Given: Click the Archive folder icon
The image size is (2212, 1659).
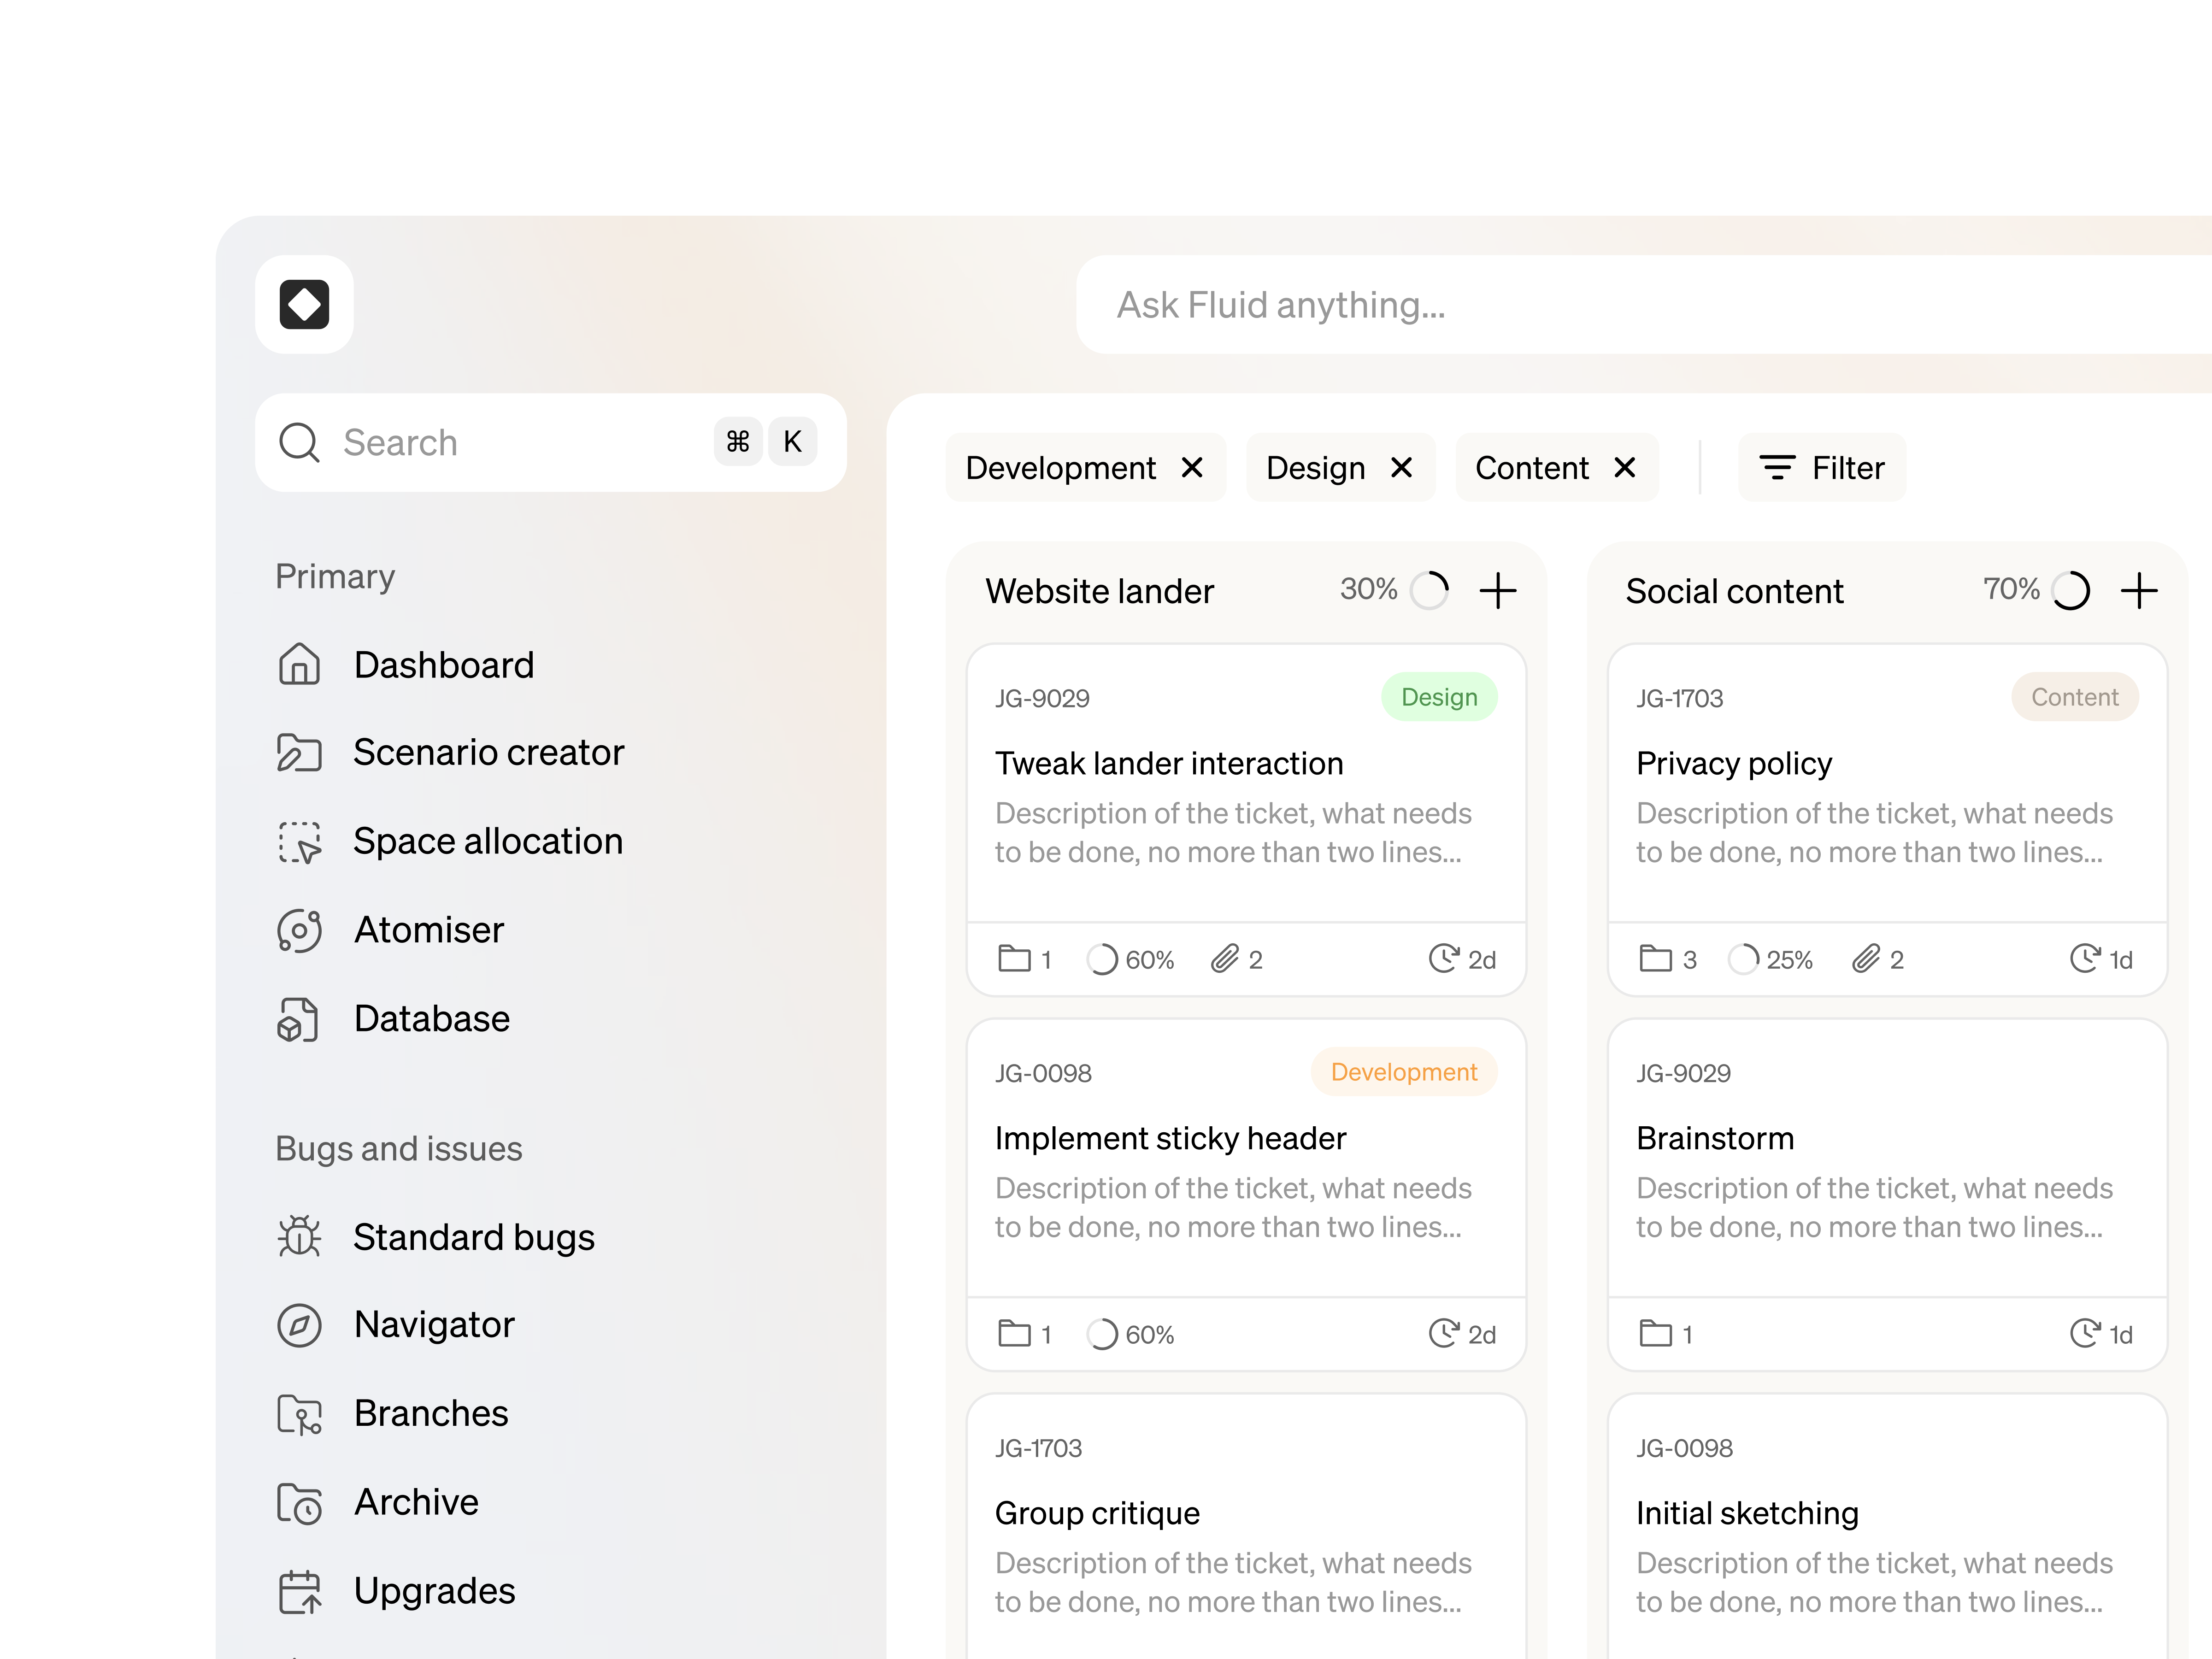Looking at the screenshot, I should pyautogui.click(x=298, y=1502).
